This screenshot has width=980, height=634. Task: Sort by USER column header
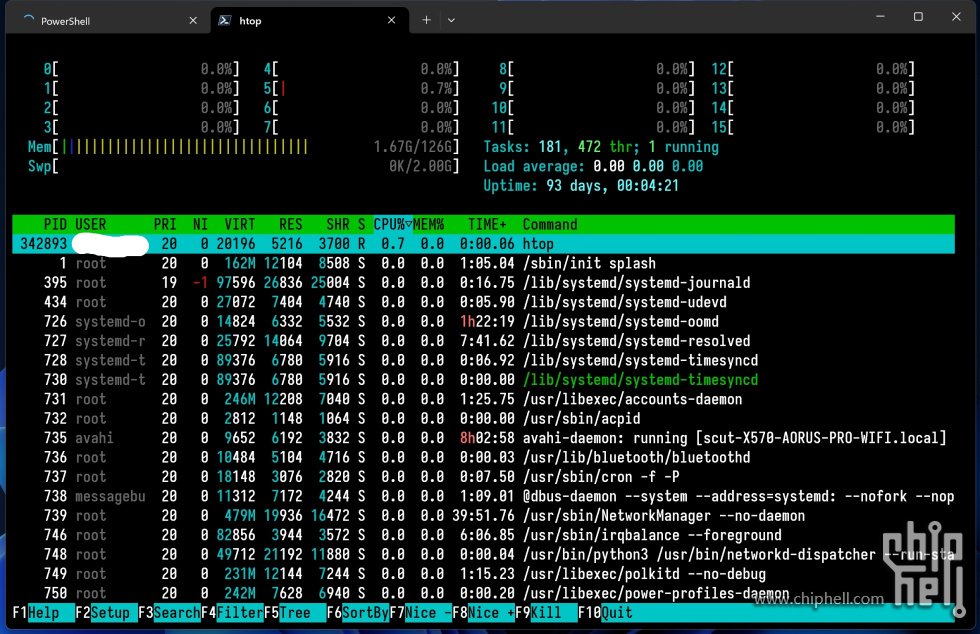(91, 224)
